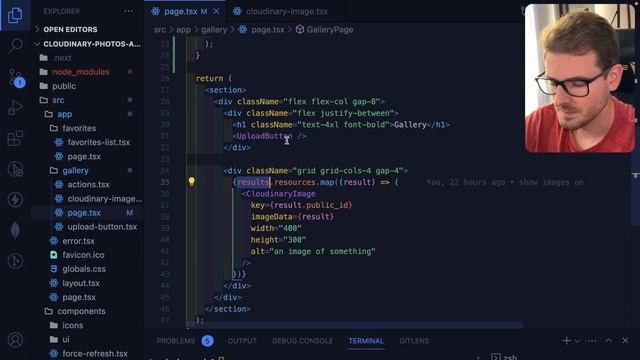
Task: Click the CloudinaryImage component on line 36
Action: pos(281,194)
